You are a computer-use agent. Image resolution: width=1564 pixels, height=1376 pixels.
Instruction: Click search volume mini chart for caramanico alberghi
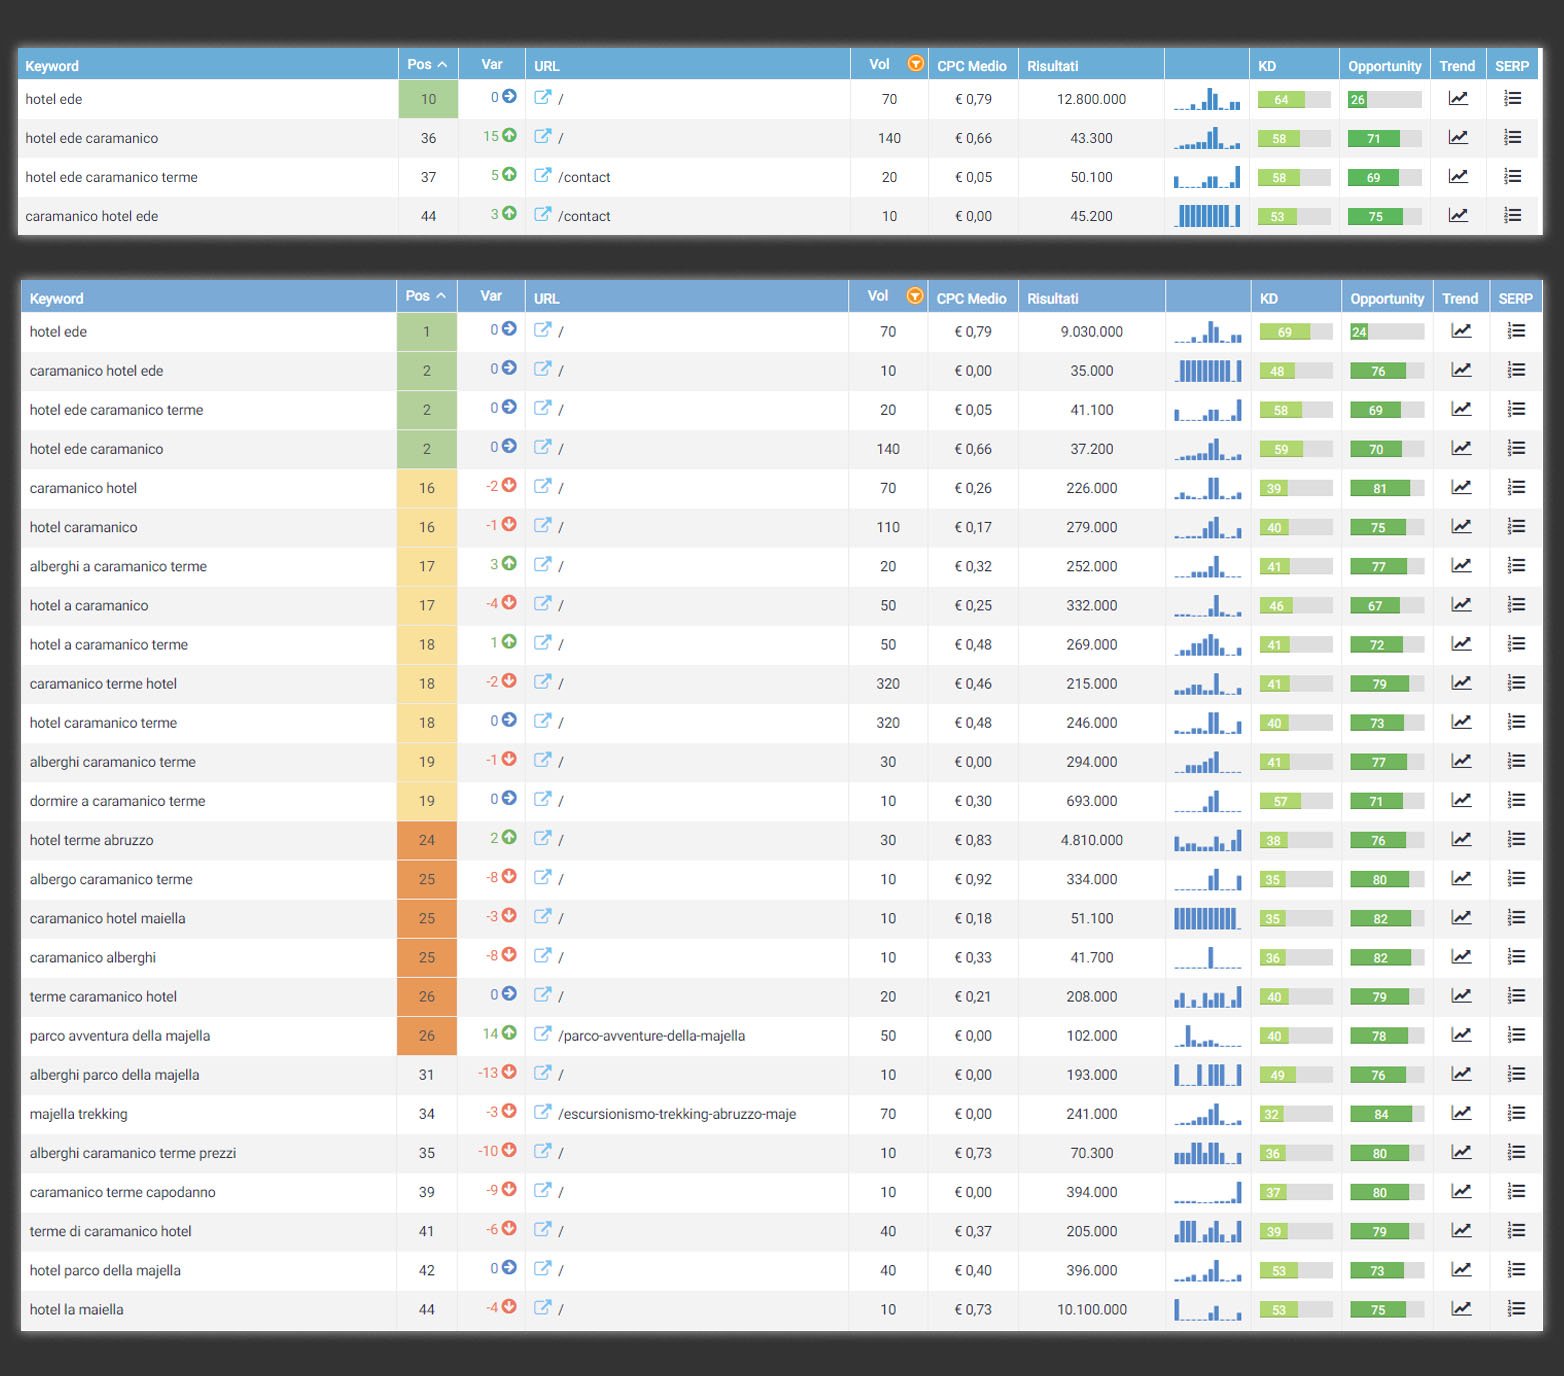[x=1208, y=957]
